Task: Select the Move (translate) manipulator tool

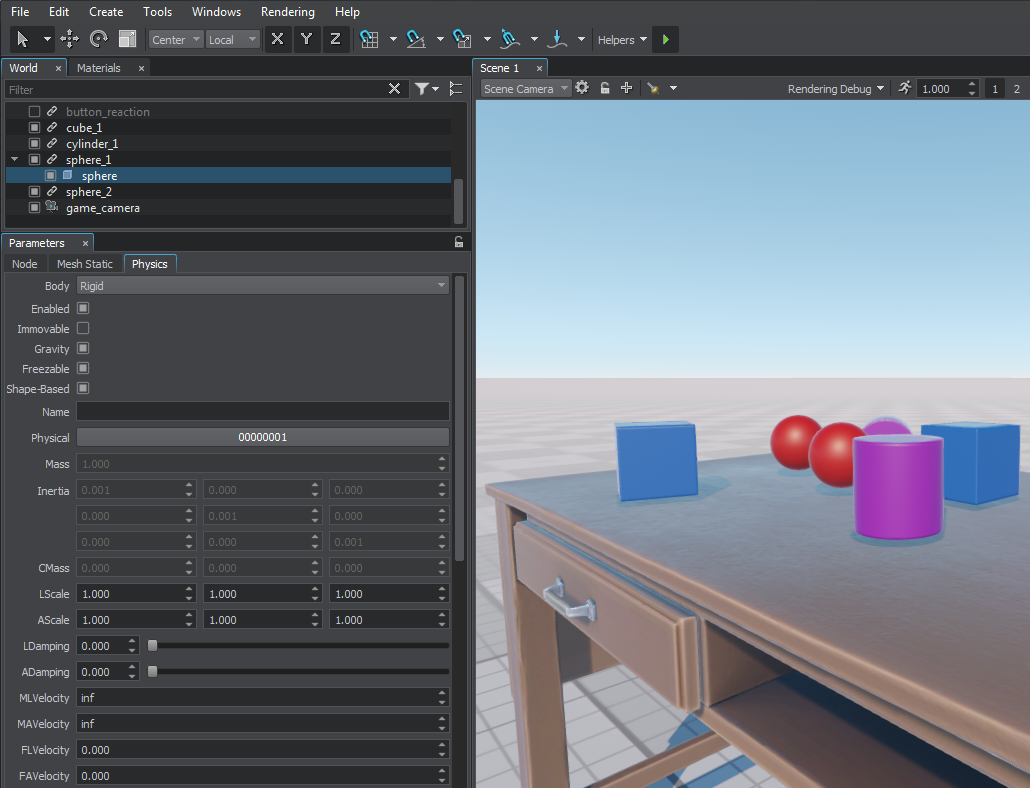Action: (x=70, y=39)
